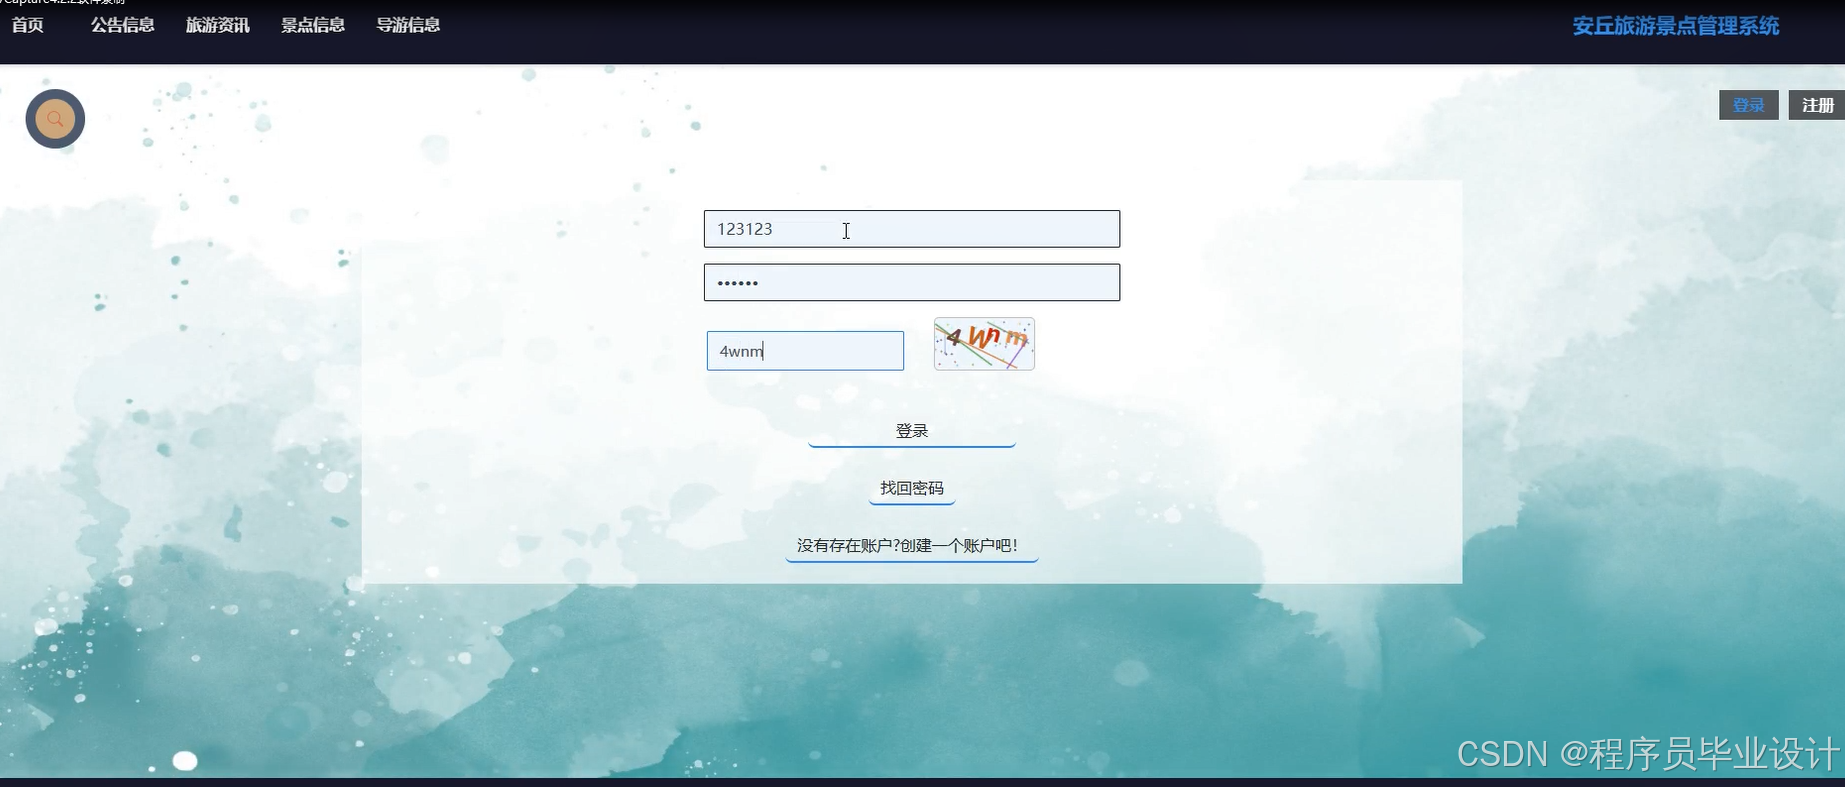
Task: Click into the password field
Action: tap(912, 282)
